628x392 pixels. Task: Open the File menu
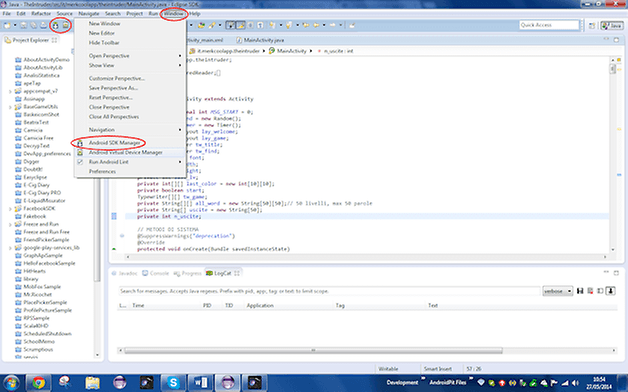[x=7, y=14]
